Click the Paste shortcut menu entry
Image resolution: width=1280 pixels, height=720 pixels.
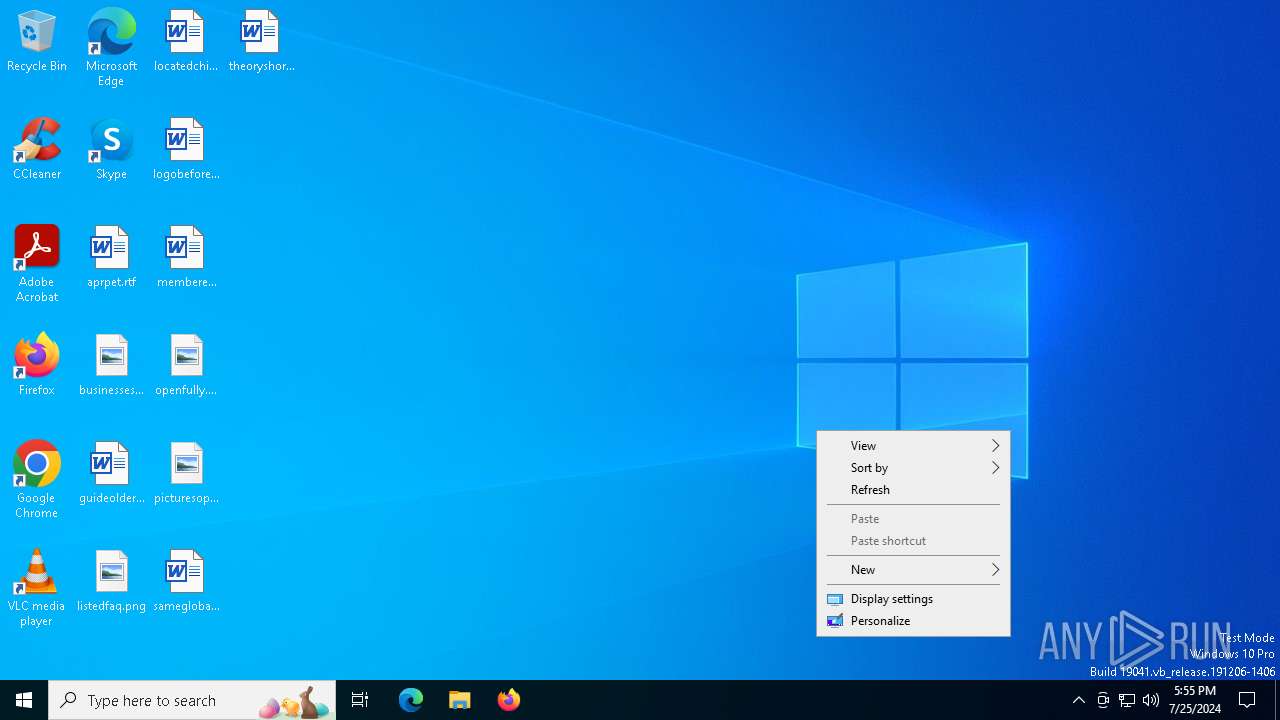point(913,541)
